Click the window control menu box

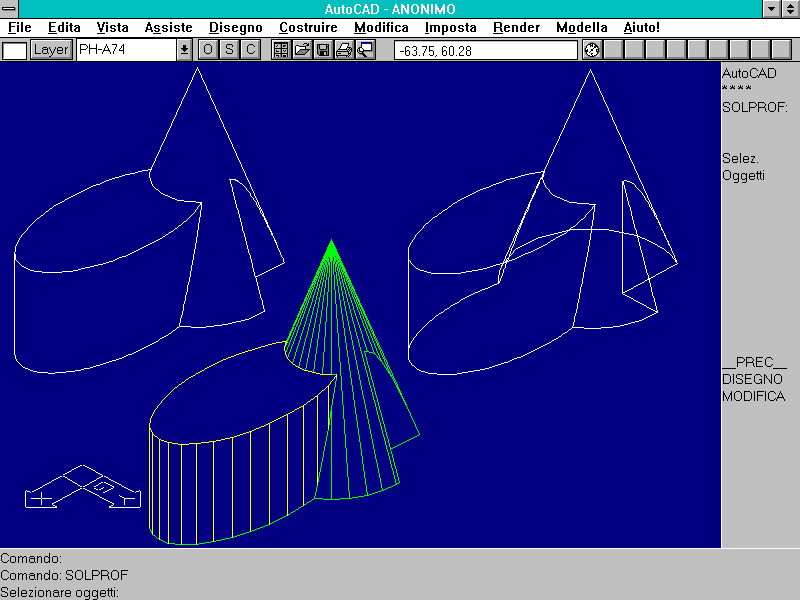pos(9,9)
